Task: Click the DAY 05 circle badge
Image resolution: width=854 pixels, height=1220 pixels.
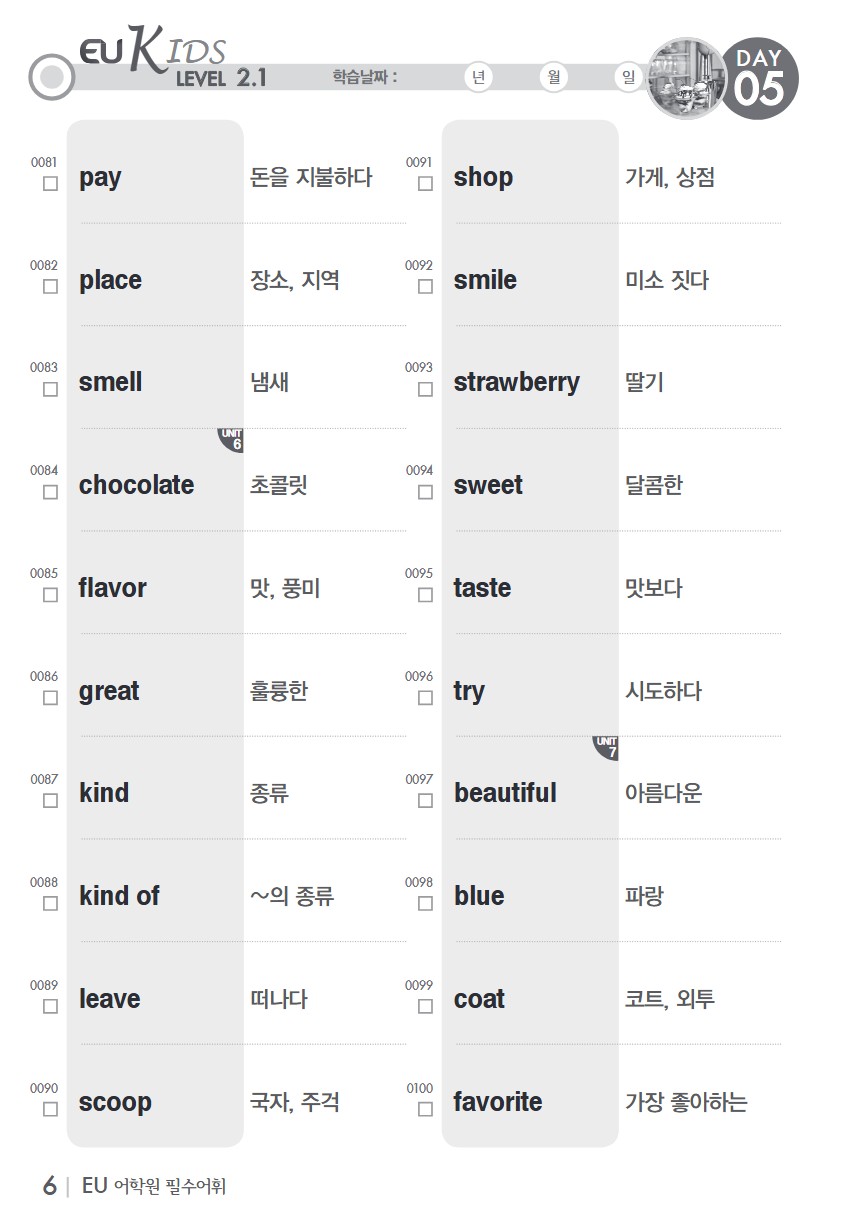Action: (759, 78)
